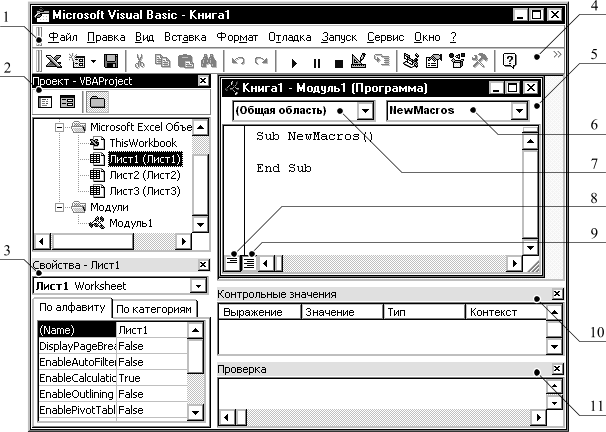Save the workbook with floppy icon
The height and width of the screenshot is (432, 606).
111,61
